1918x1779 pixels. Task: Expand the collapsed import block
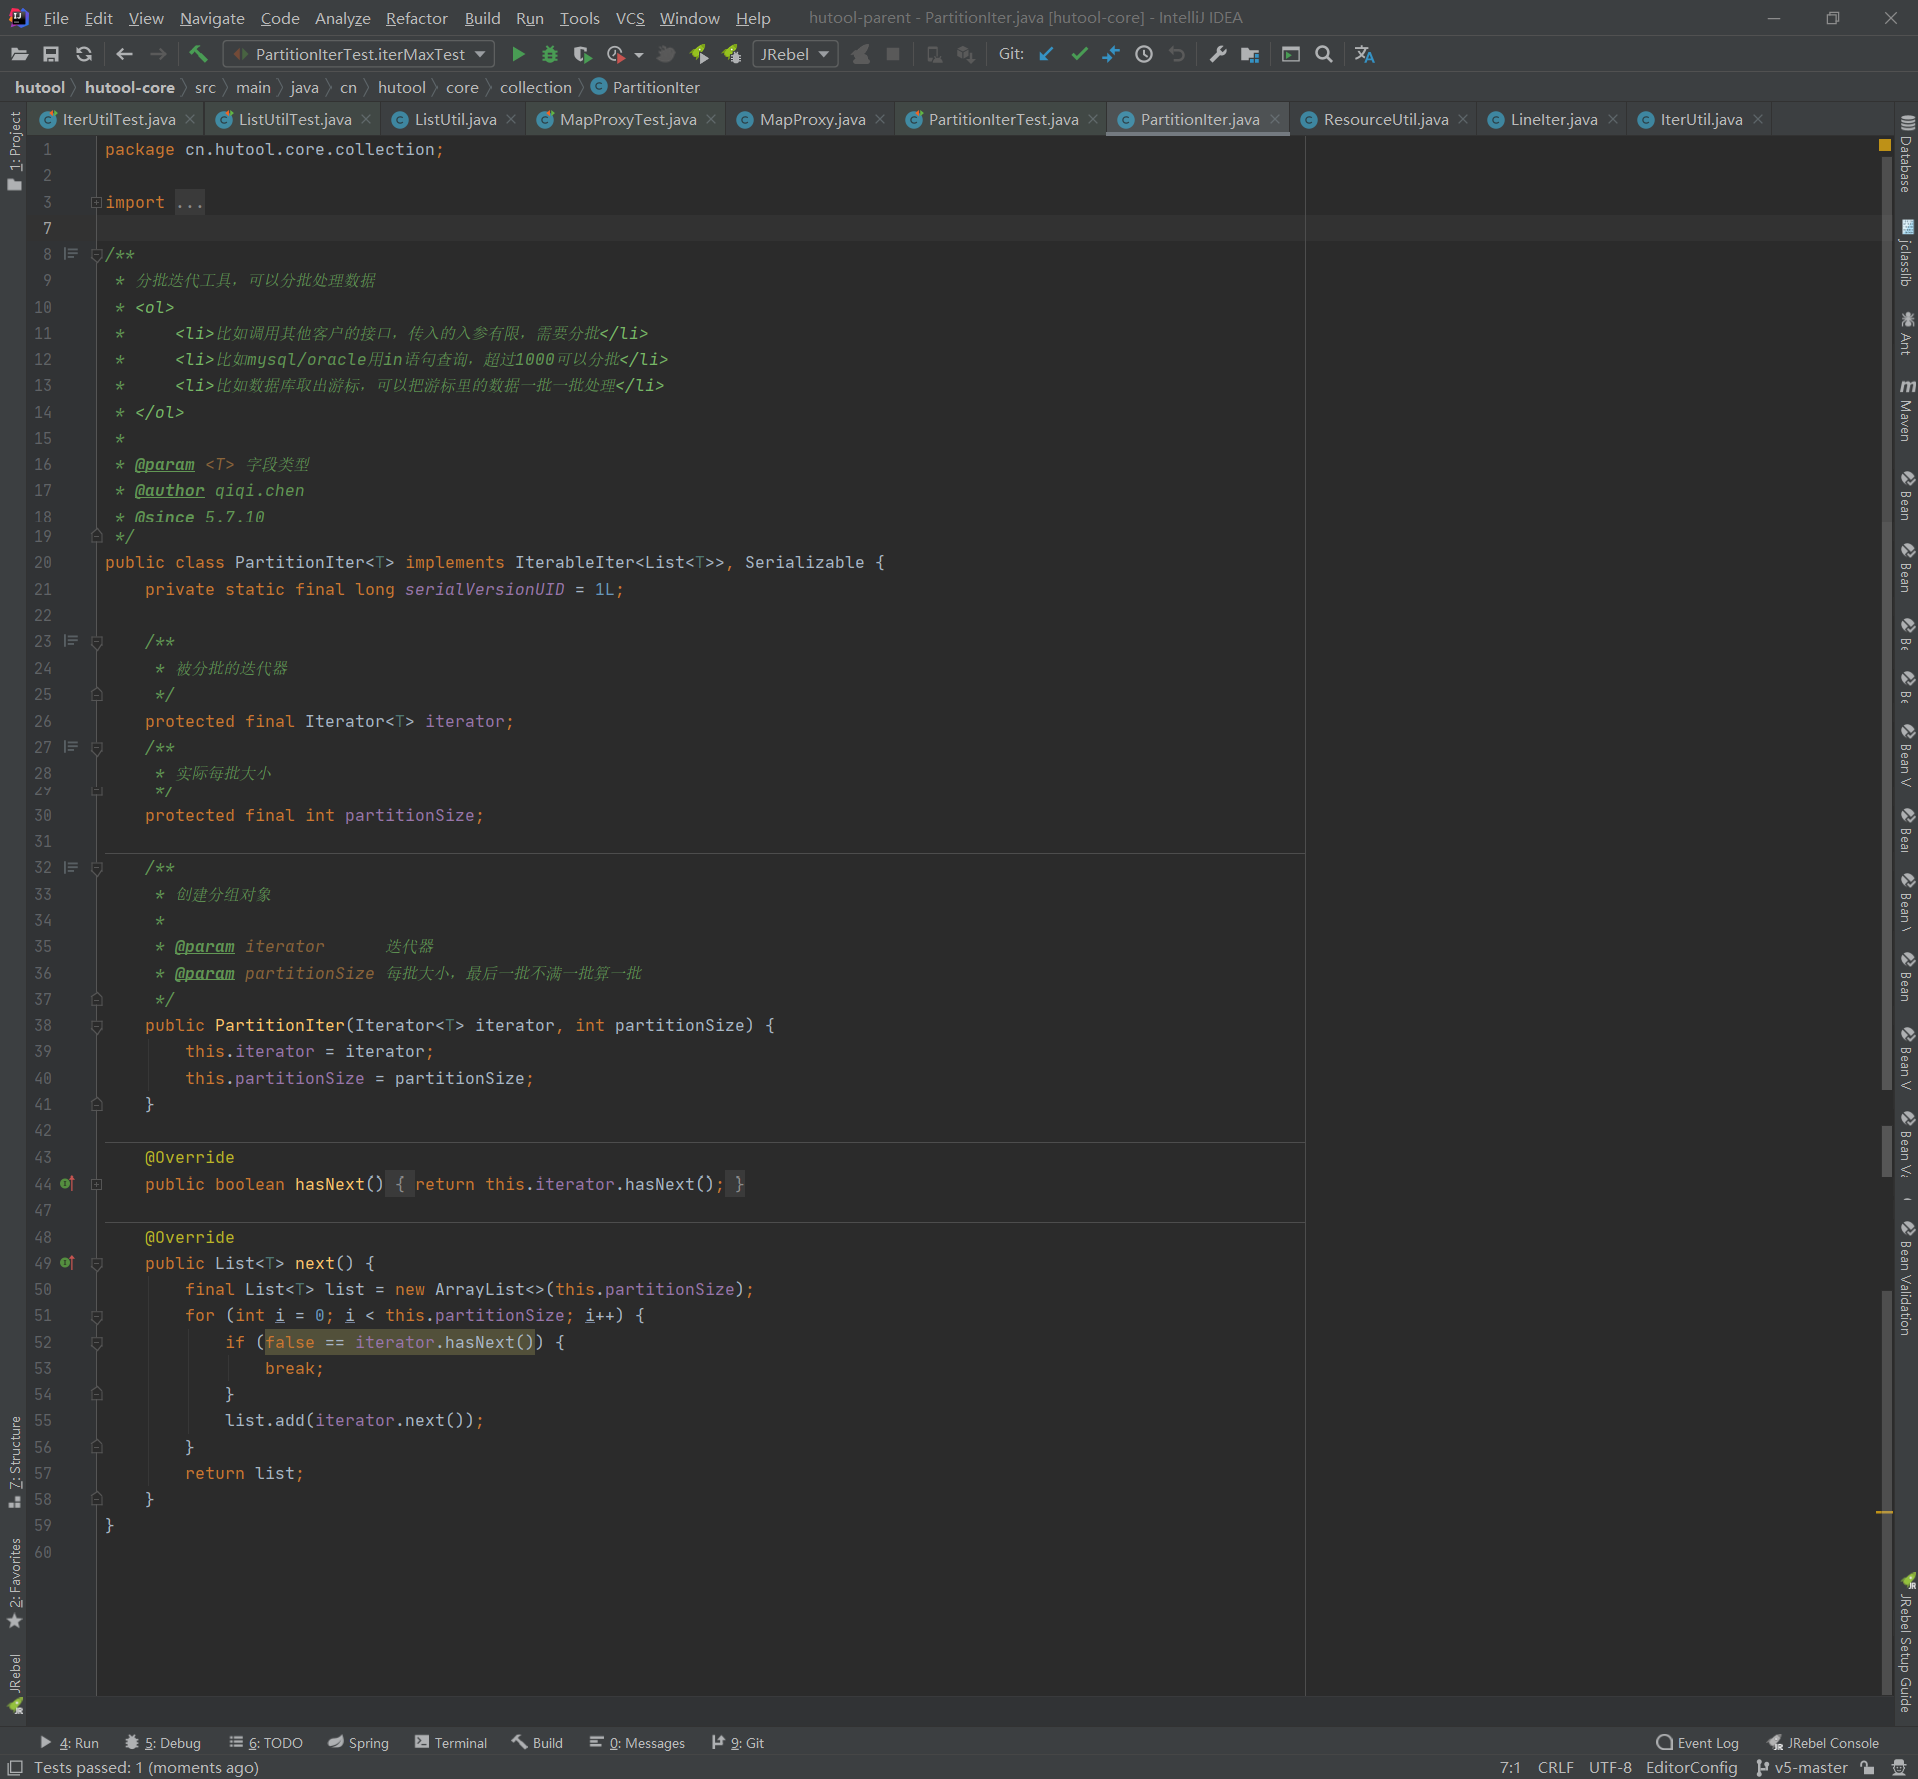(97, 202)
